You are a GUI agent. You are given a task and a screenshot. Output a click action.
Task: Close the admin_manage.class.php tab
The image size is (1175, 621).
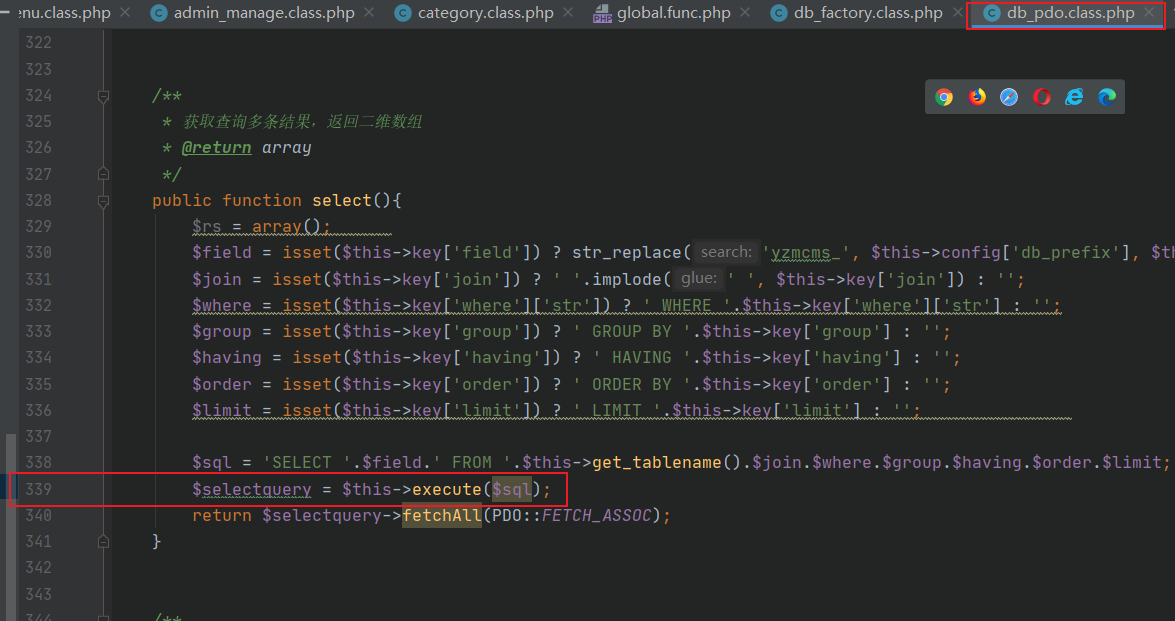click(x=369, y=13)
